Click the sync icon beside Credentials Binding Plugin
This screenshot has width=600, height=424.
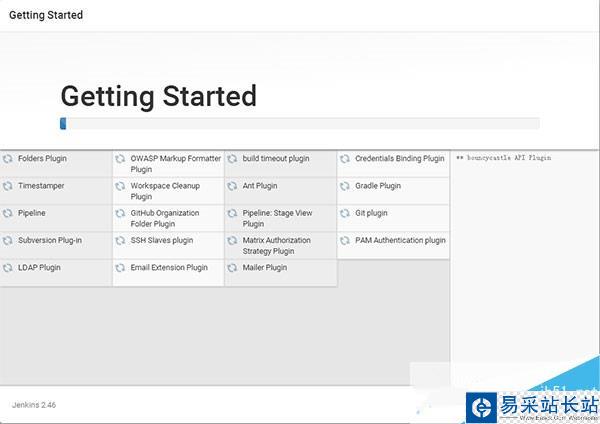pyautogui.click(x=345, y=159)
